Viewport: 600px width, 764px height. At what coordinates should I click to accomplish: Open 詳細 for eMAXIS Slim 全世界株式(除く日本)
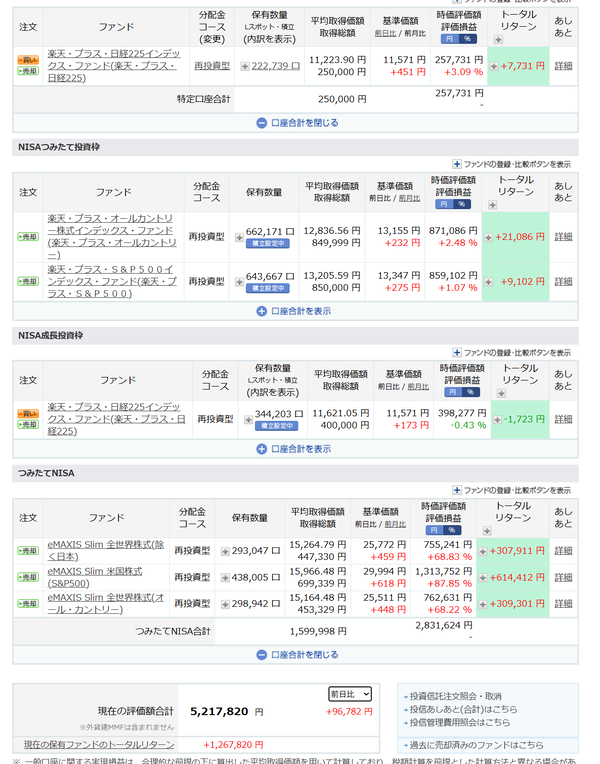pyautogui.click(x=563, y=551)
